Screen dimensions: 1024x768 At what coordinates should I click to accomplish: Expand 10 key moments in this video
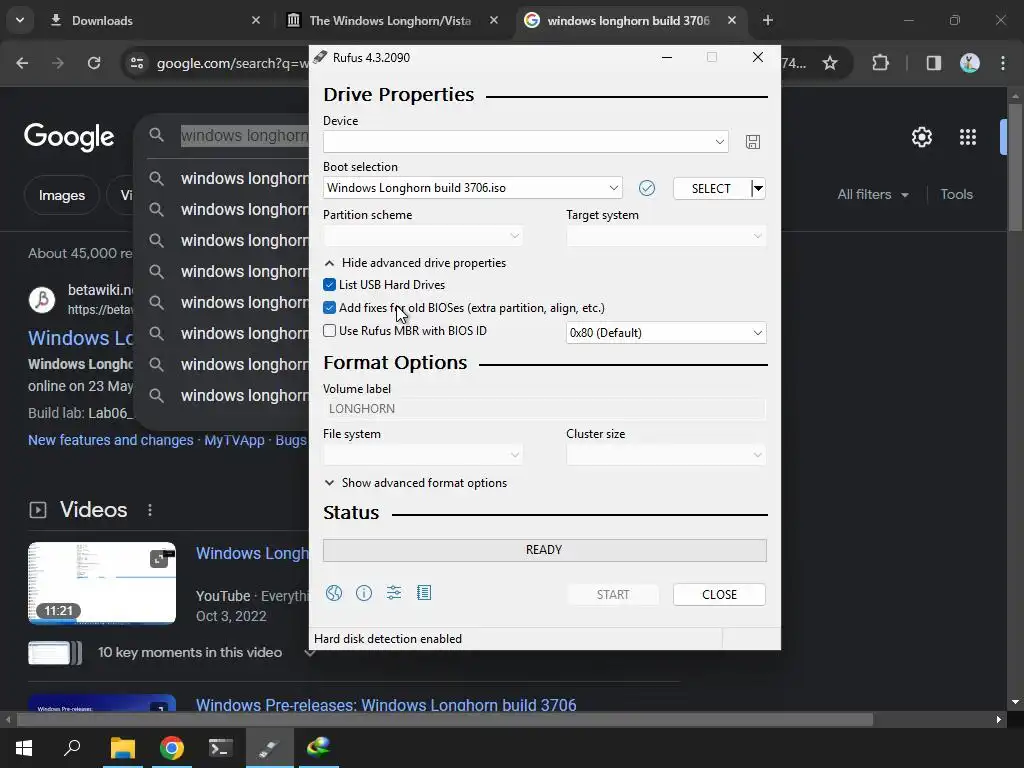[x=309, y=652]
